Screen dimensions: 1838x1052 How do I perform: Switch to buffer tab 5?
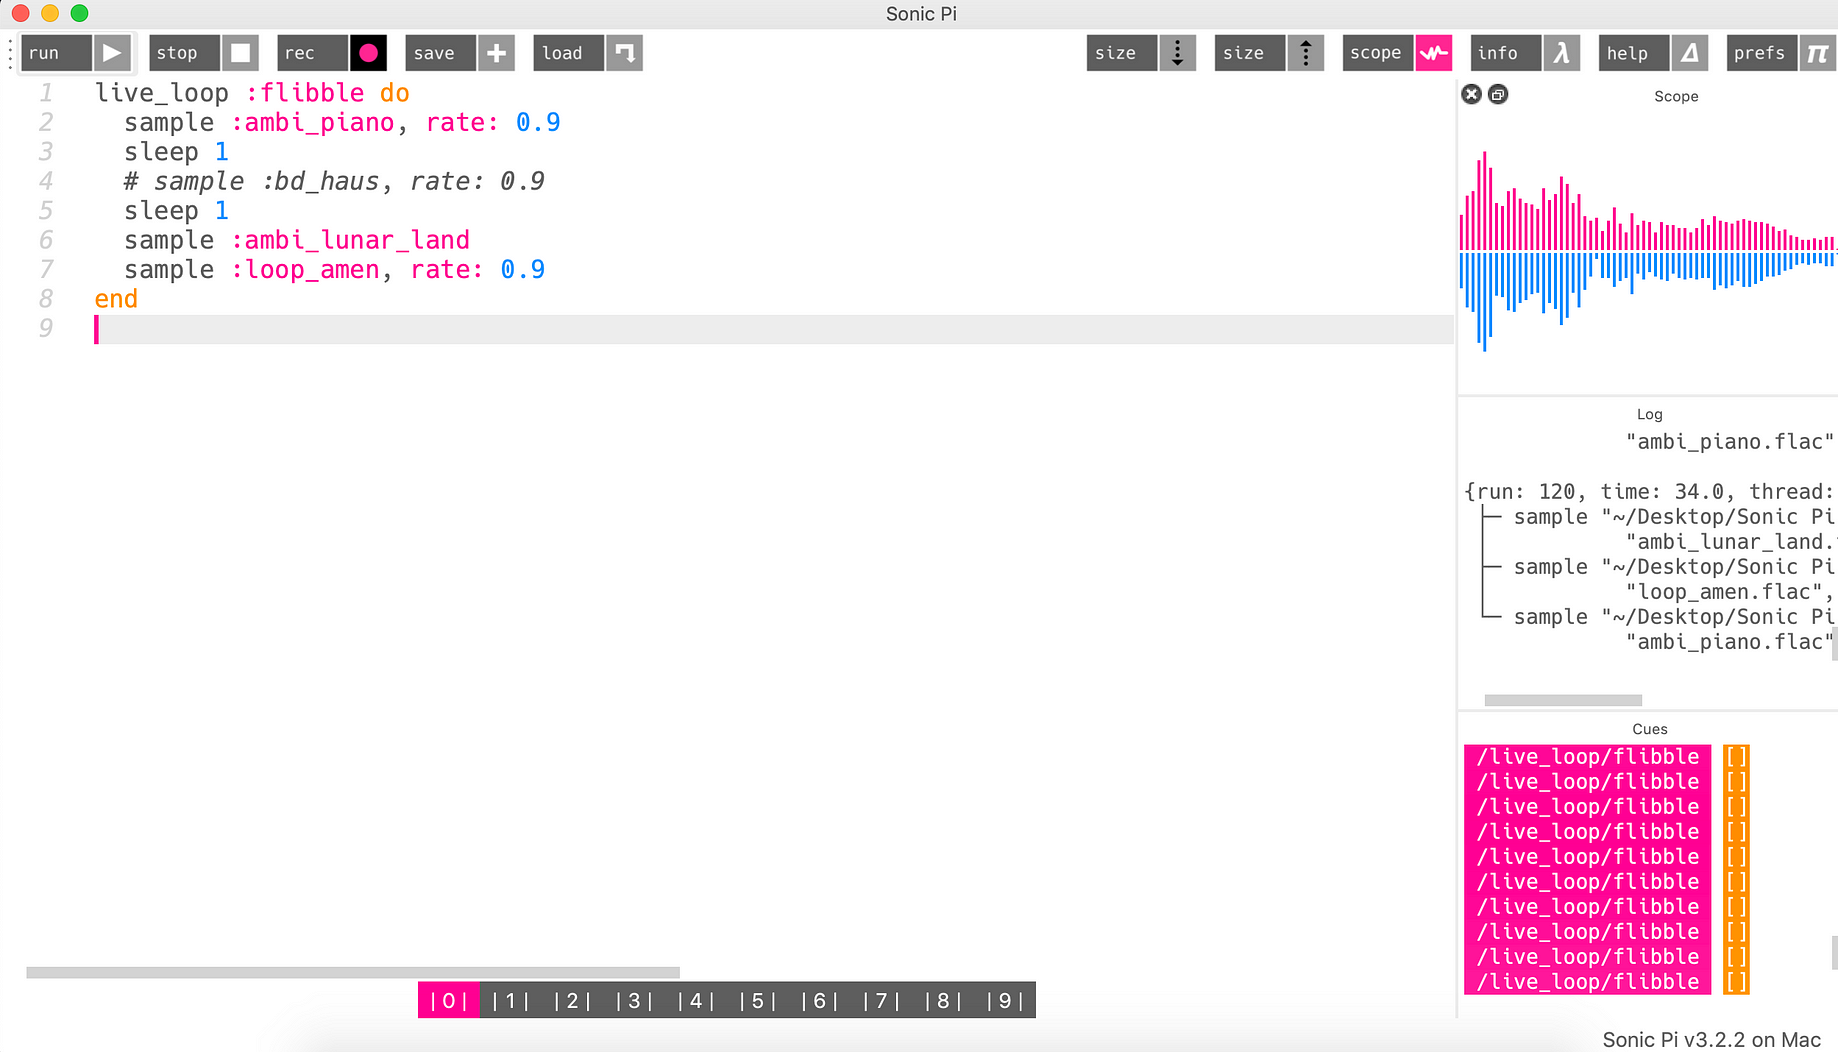point(758,1000)
